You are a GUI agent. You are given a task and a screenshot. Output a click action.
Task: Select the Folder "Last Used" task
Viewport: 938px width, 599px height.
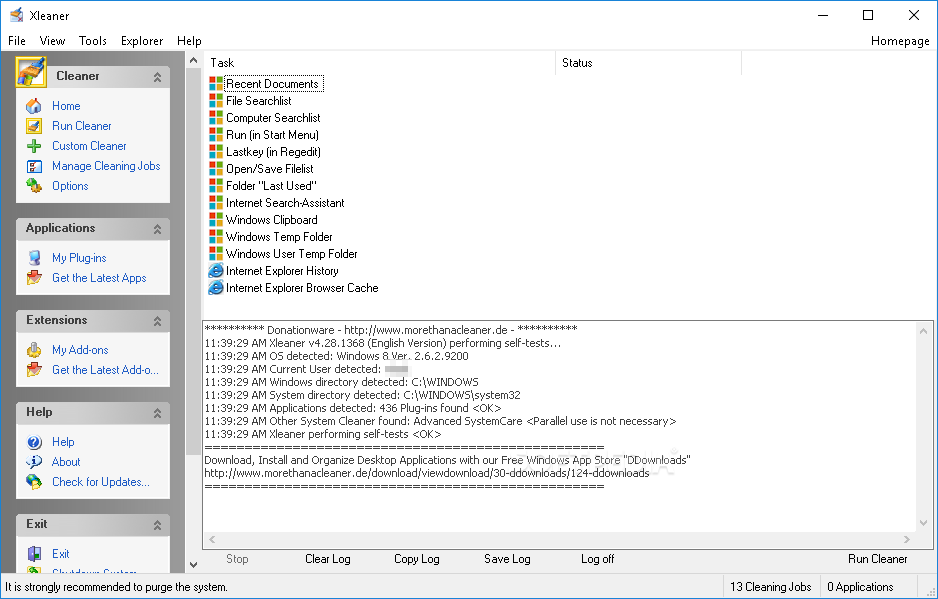click(x=271, y=186)
